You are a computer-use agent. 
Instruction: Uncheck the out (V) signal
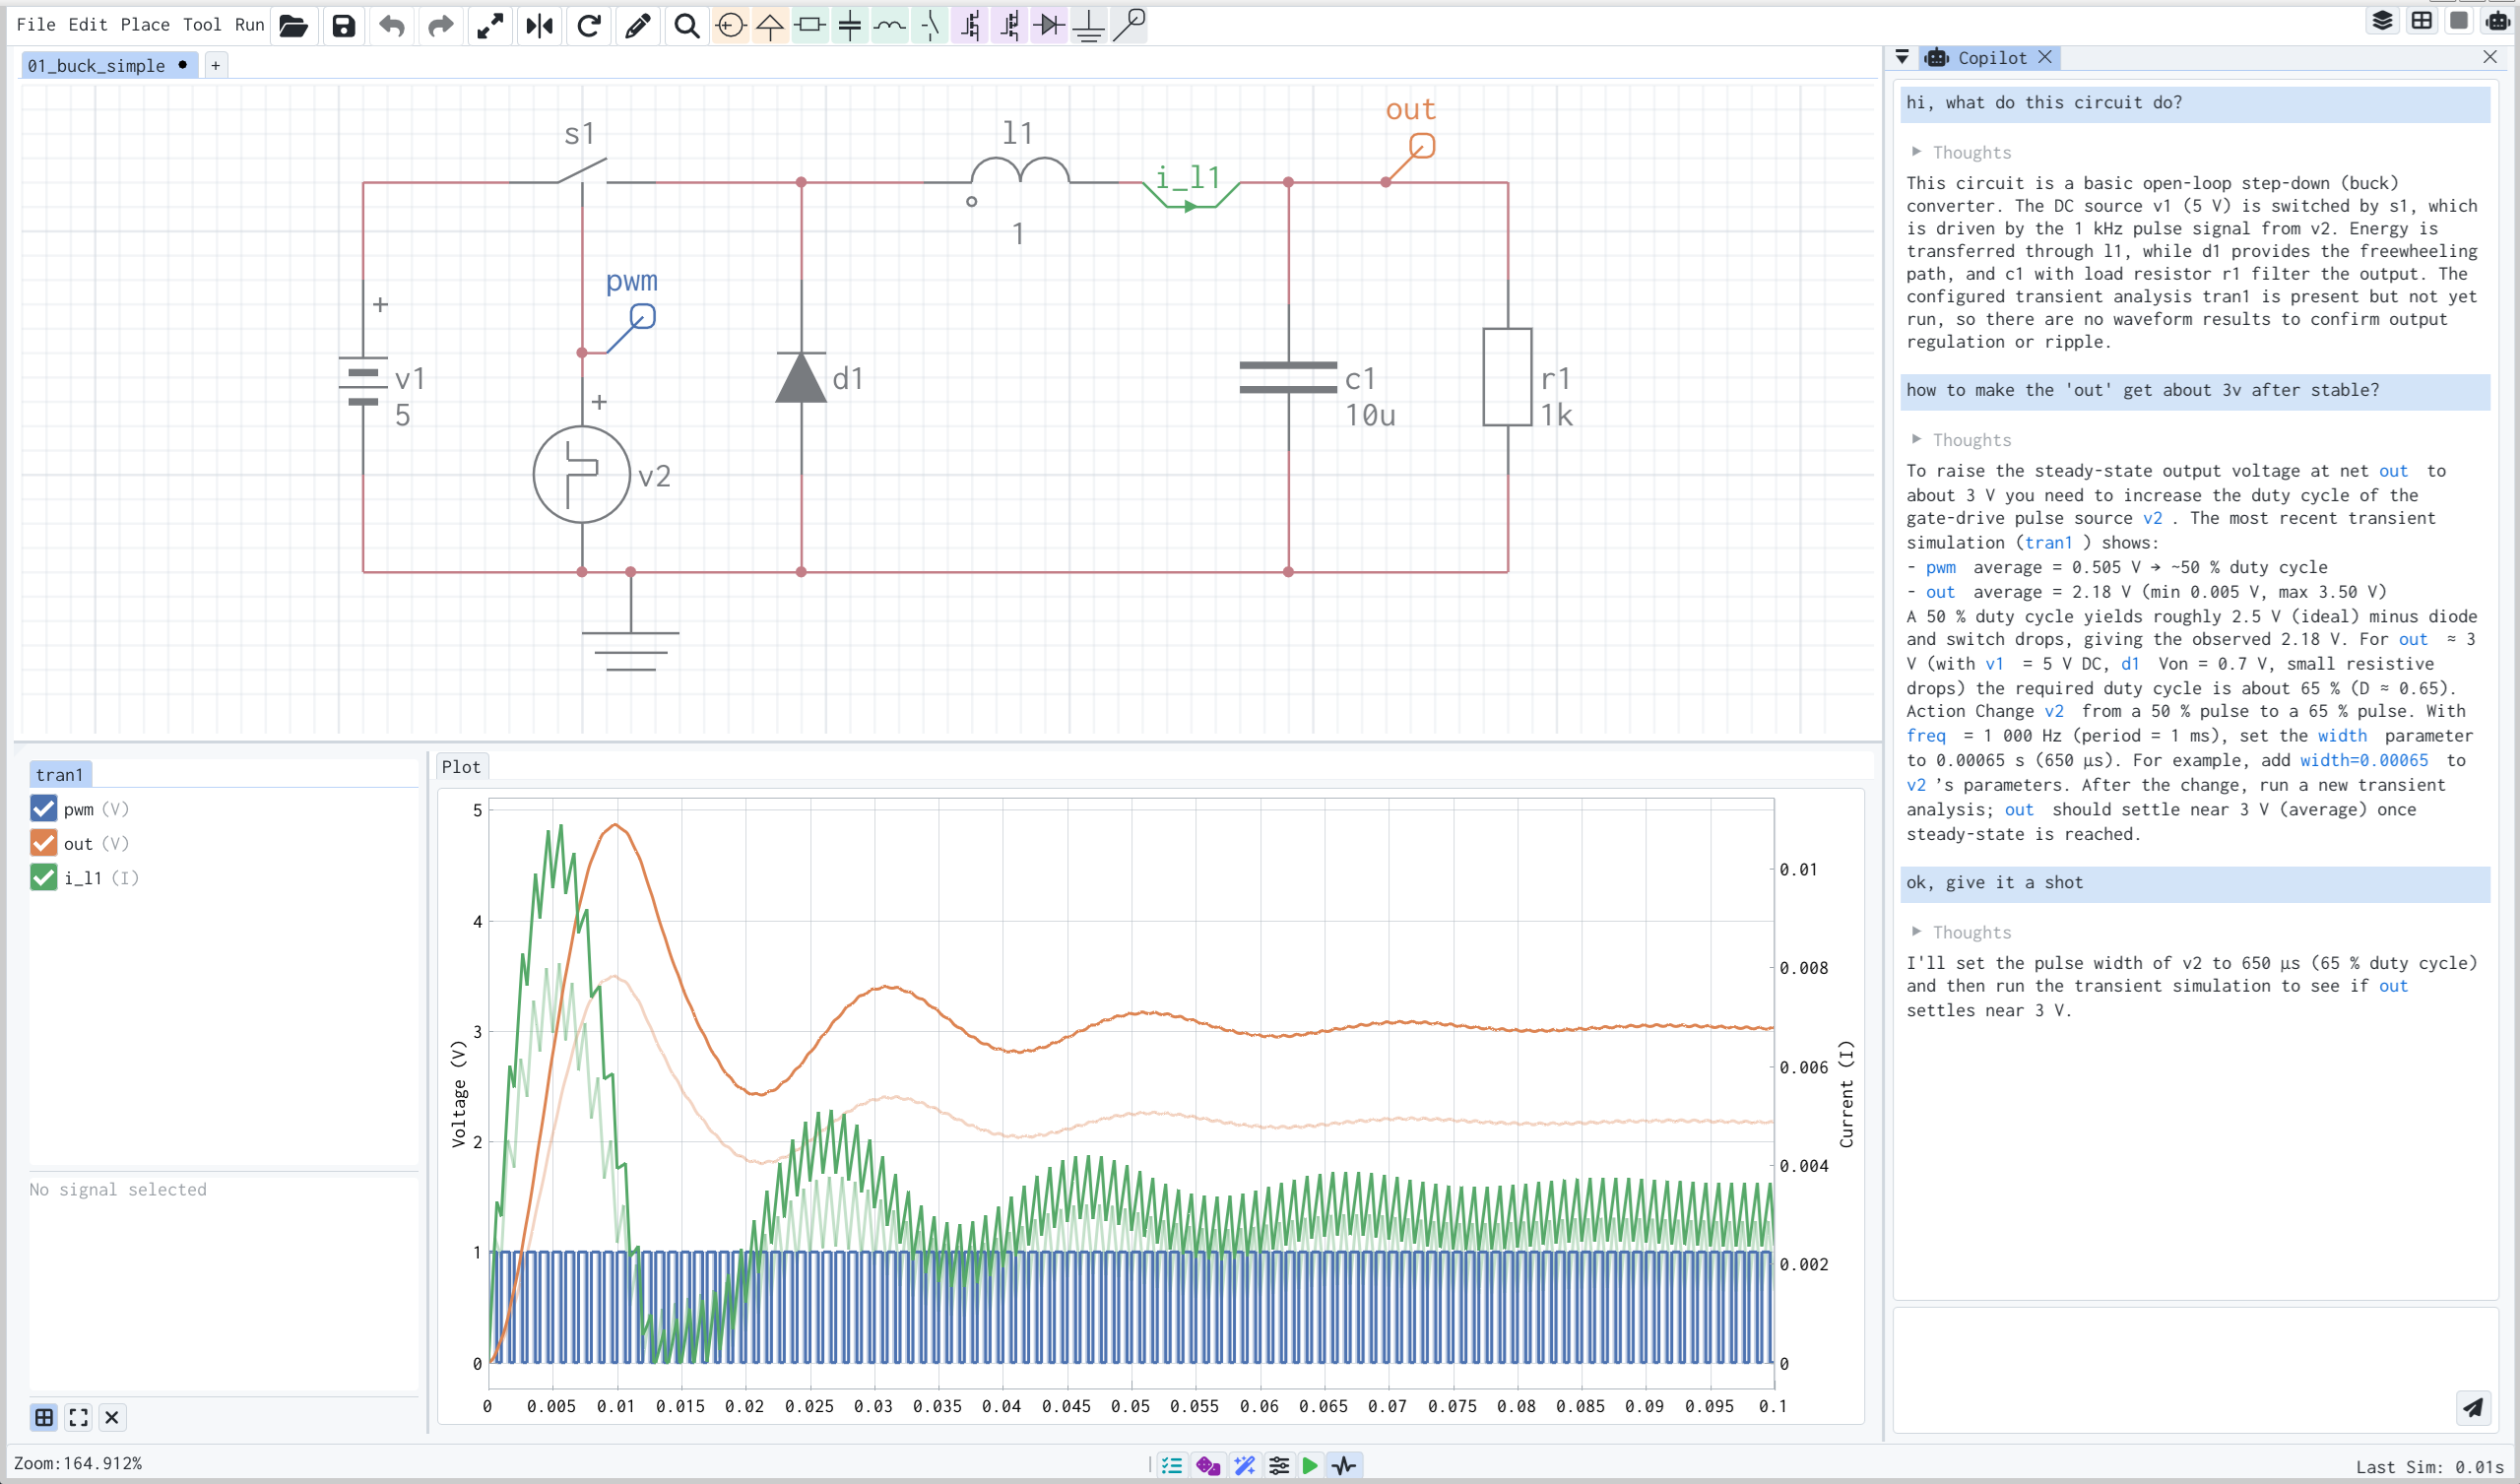point(43,843)
